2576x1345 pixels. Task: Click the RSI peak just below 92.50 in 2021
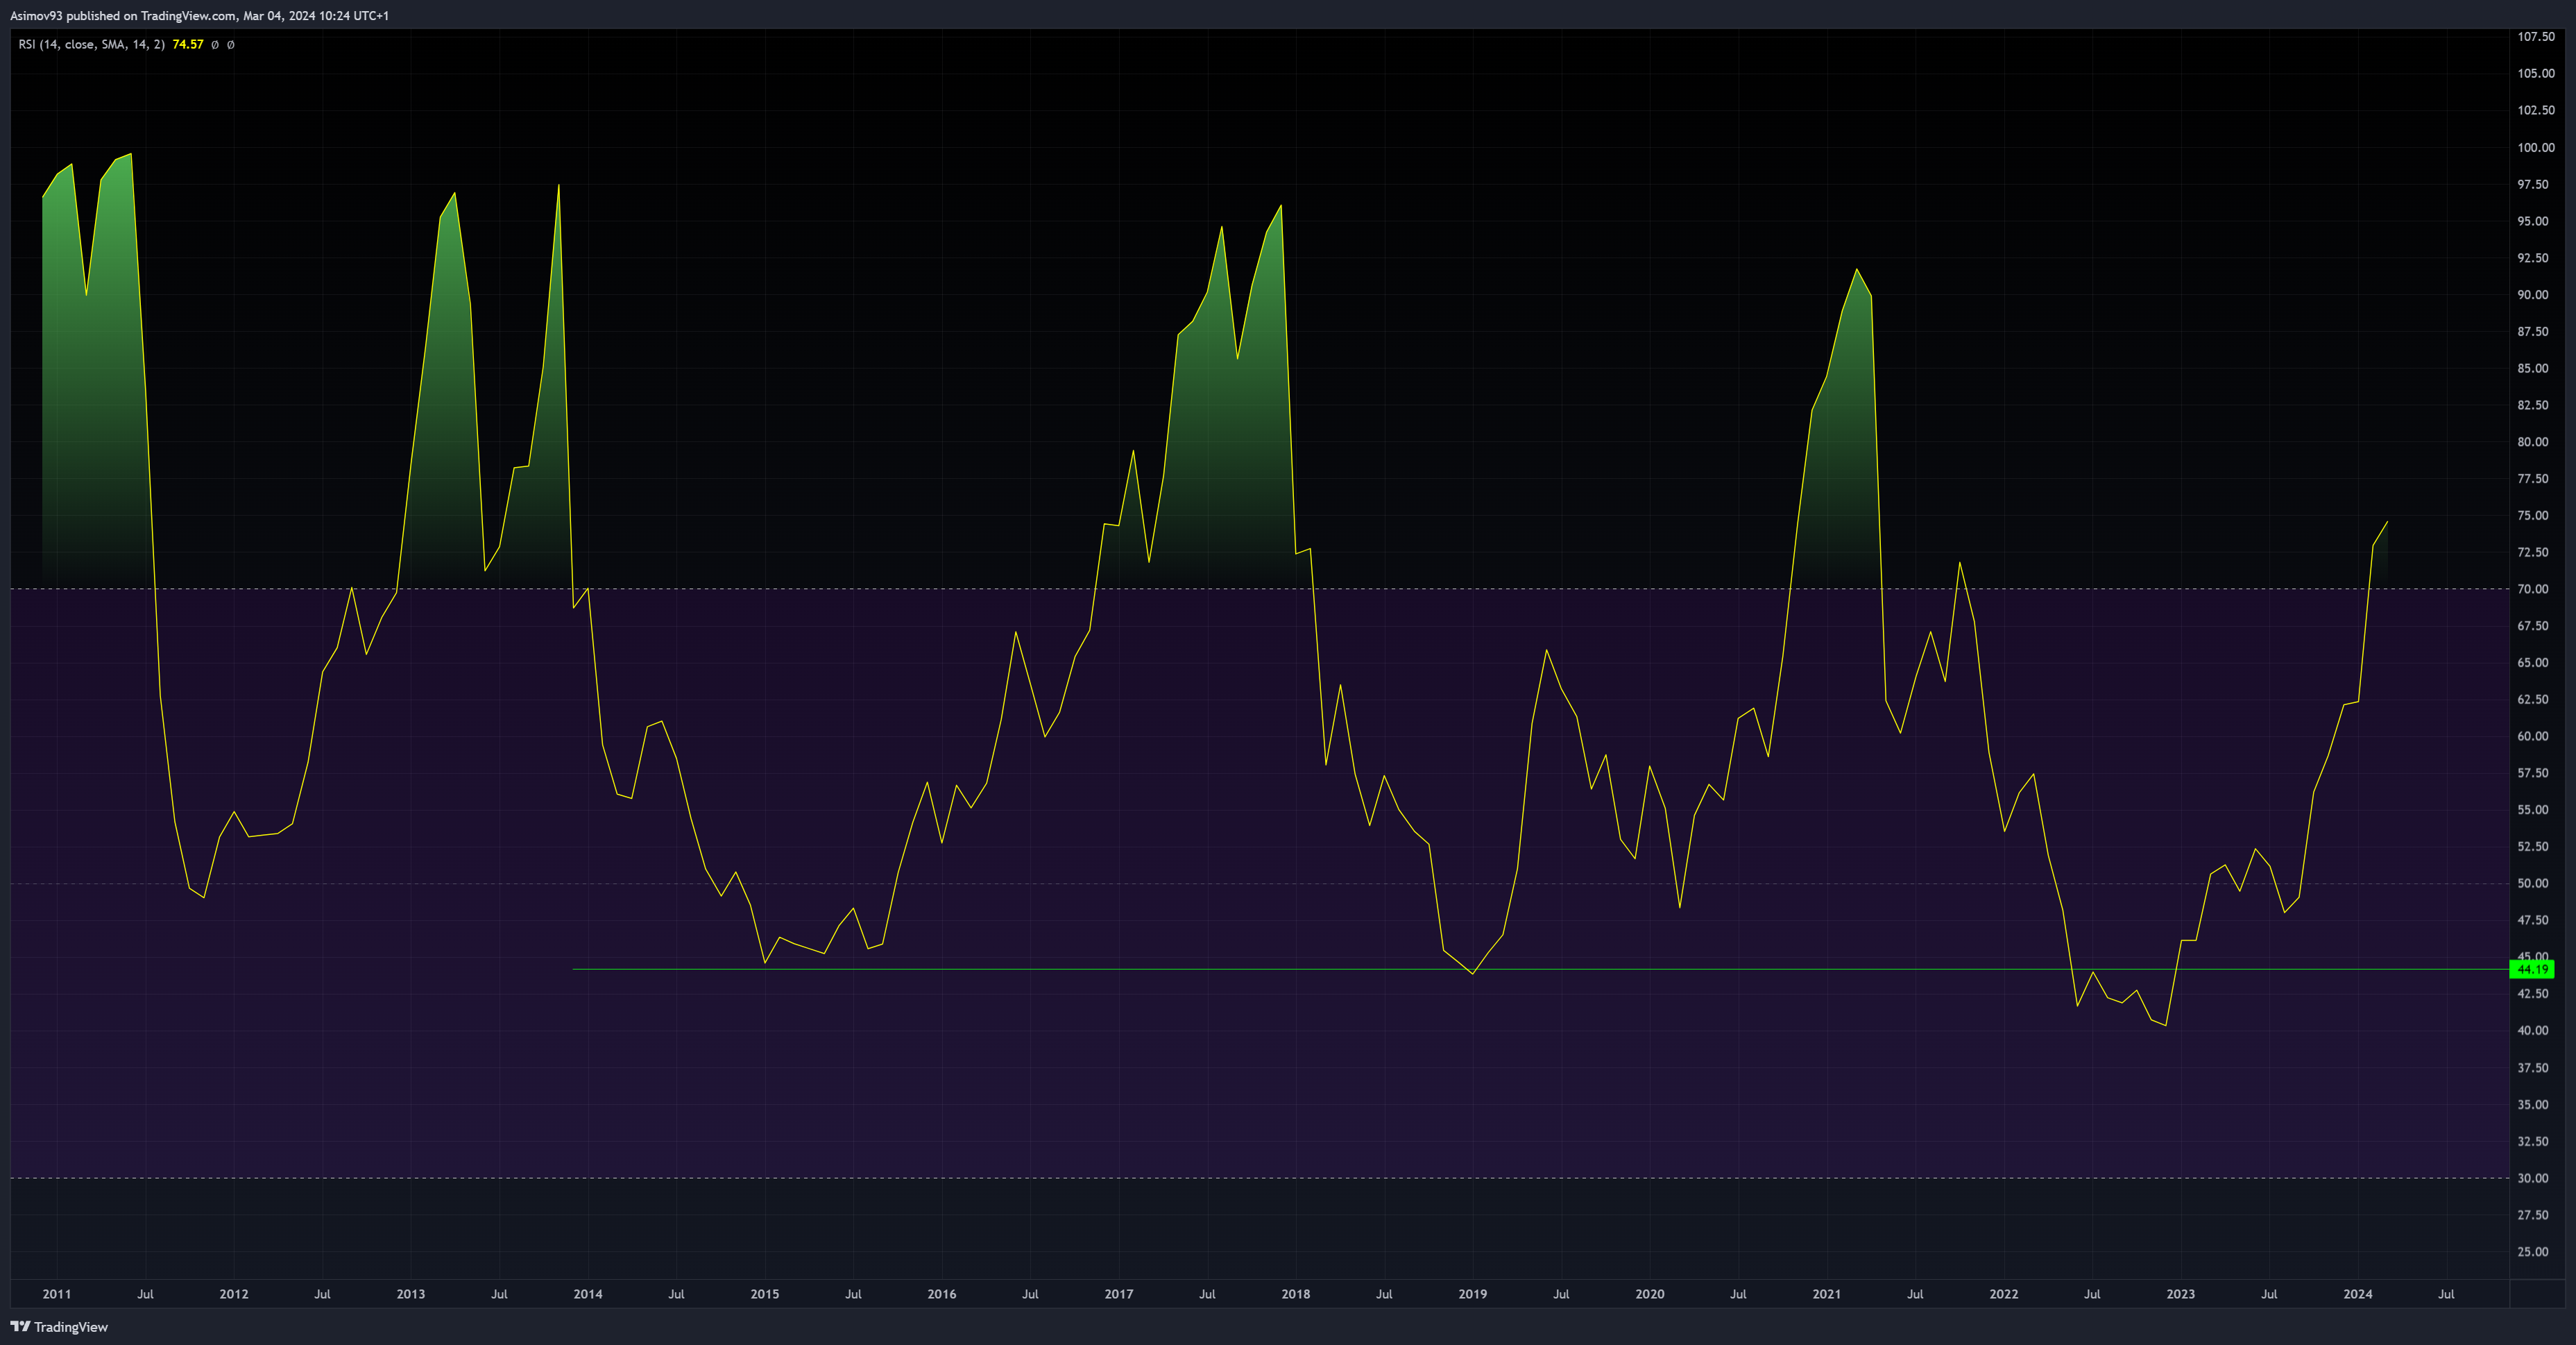1856,270
